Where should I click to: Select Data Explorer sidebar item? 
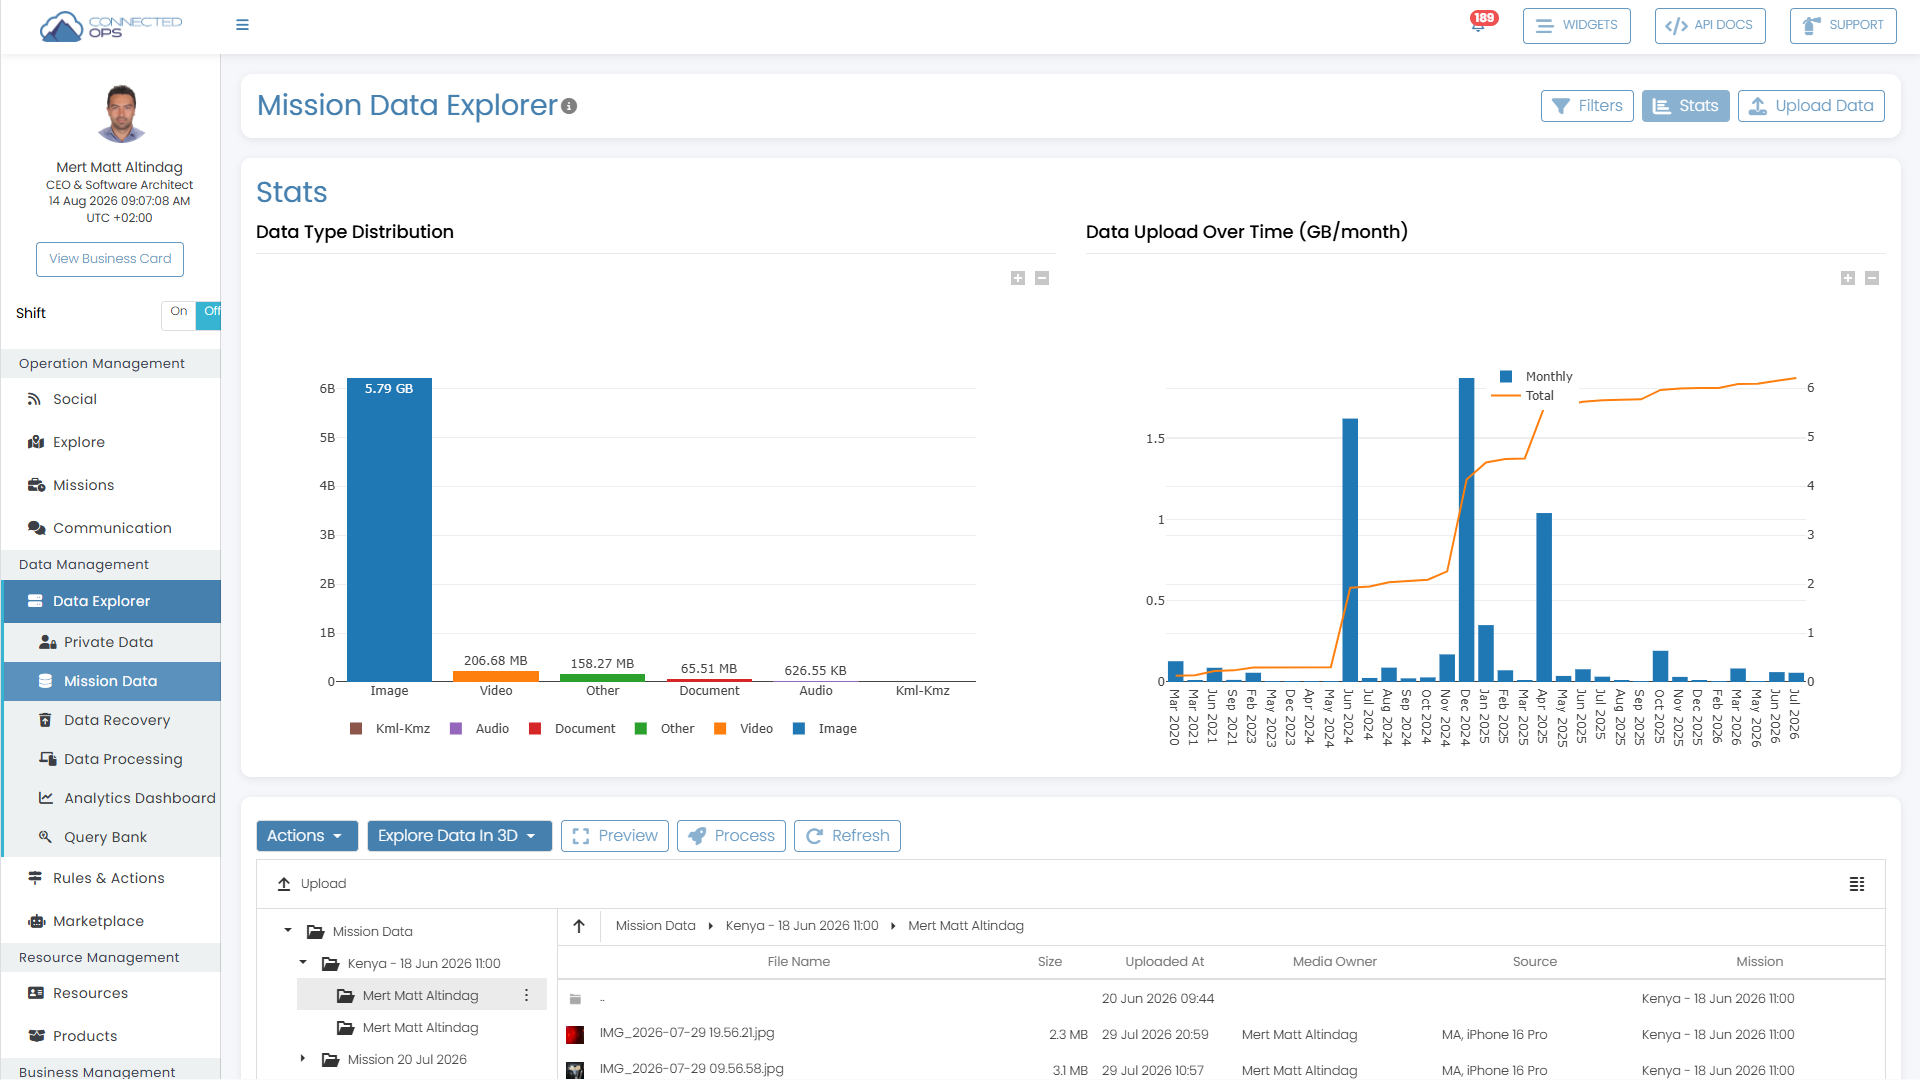(110, 601)
